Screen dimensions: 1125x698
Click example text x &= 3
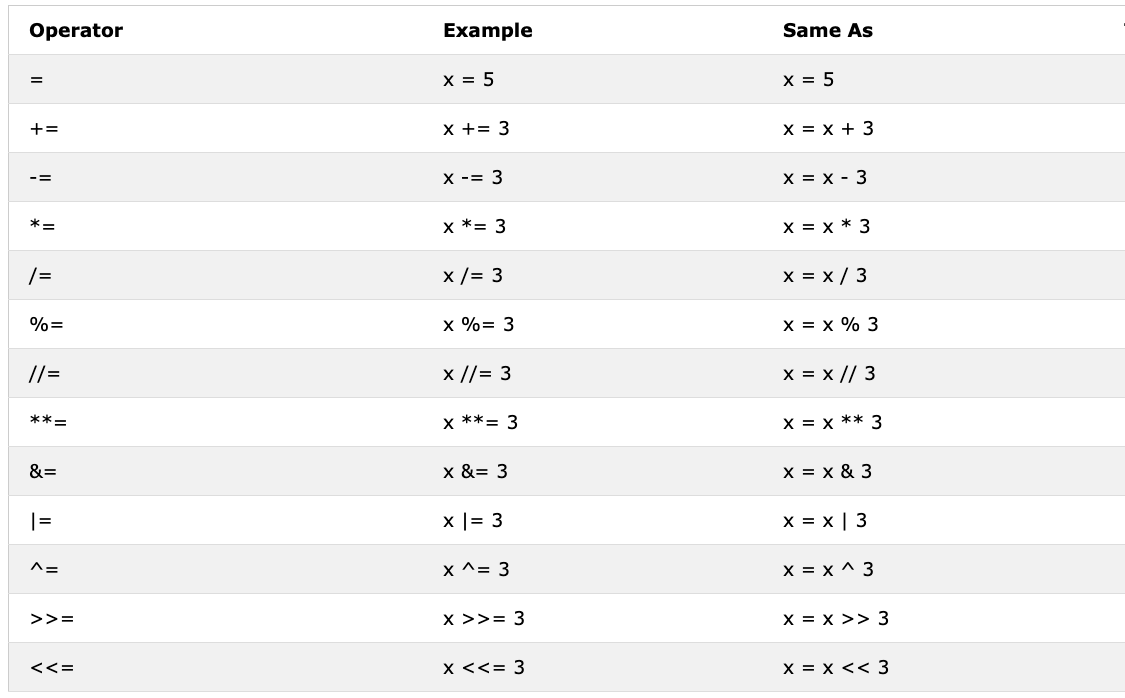(x=476, y=471)
